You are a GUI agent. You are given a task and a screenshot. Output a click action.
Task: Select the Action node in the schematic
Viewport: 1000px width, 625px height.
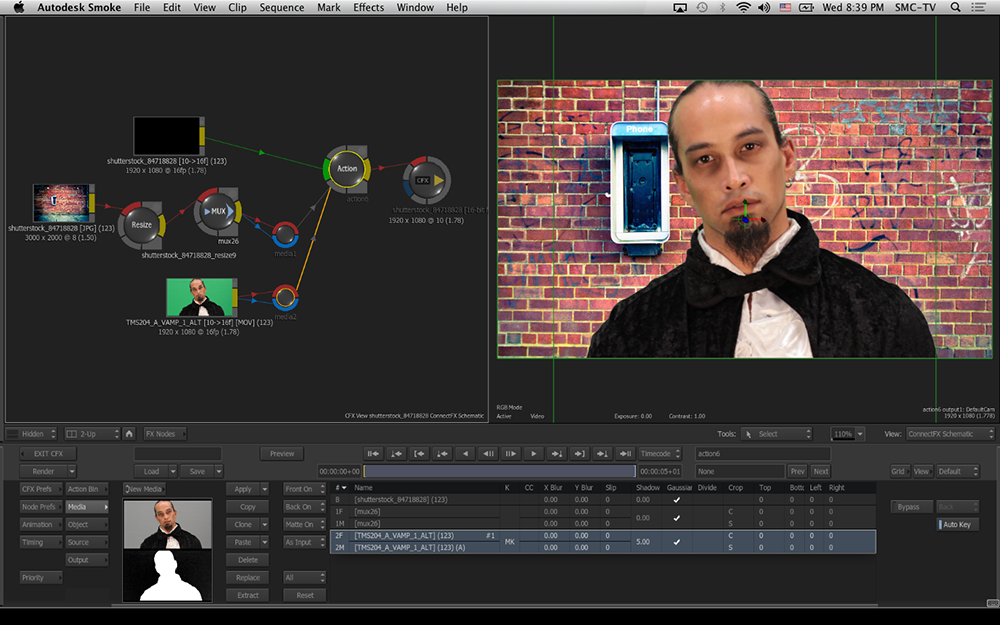coord(346,169)
